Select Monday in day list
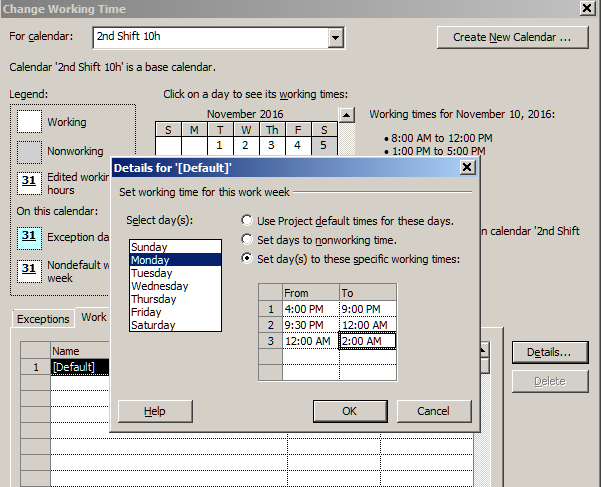The width and height of the screenshot is (601, 487). point(175,260)
